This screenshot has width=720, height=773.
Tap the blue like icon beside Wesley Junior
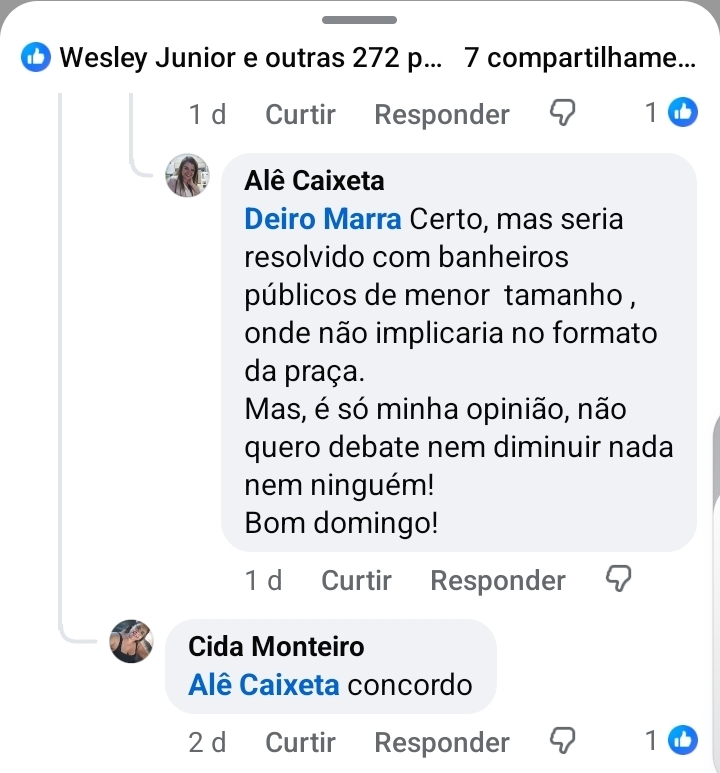pyautogui.click(x=35, y=58)
